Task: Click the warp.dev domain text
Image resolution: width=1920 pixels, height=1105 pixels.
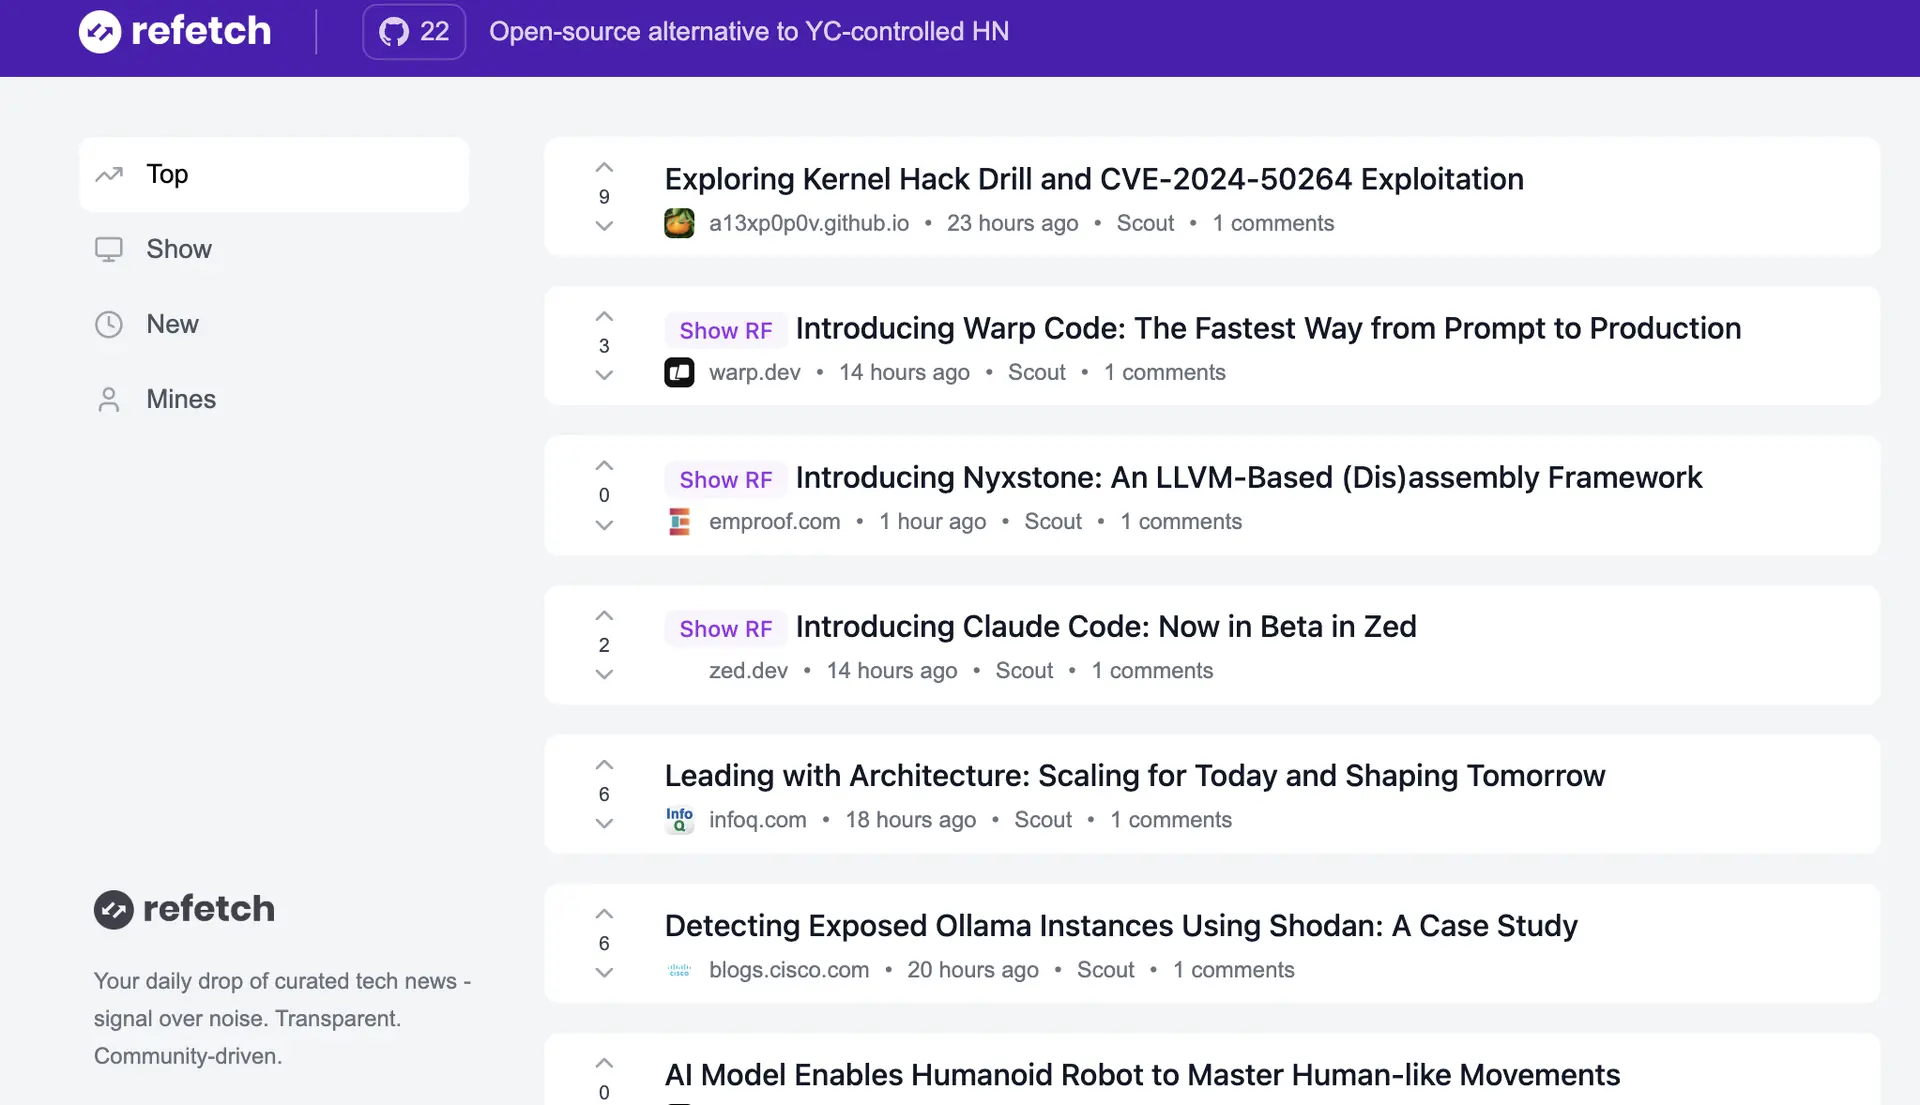Action: coord(755,372)
